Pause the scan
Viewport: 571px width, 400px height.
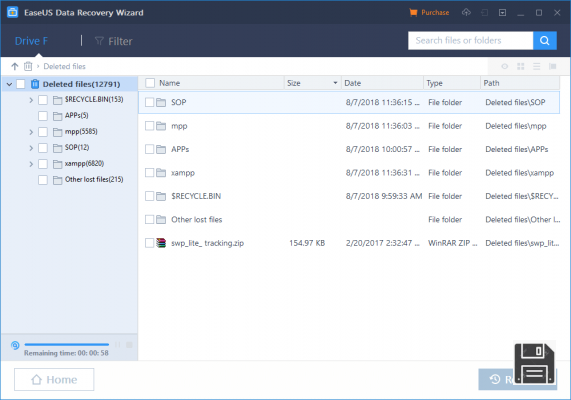click(118, 345)
